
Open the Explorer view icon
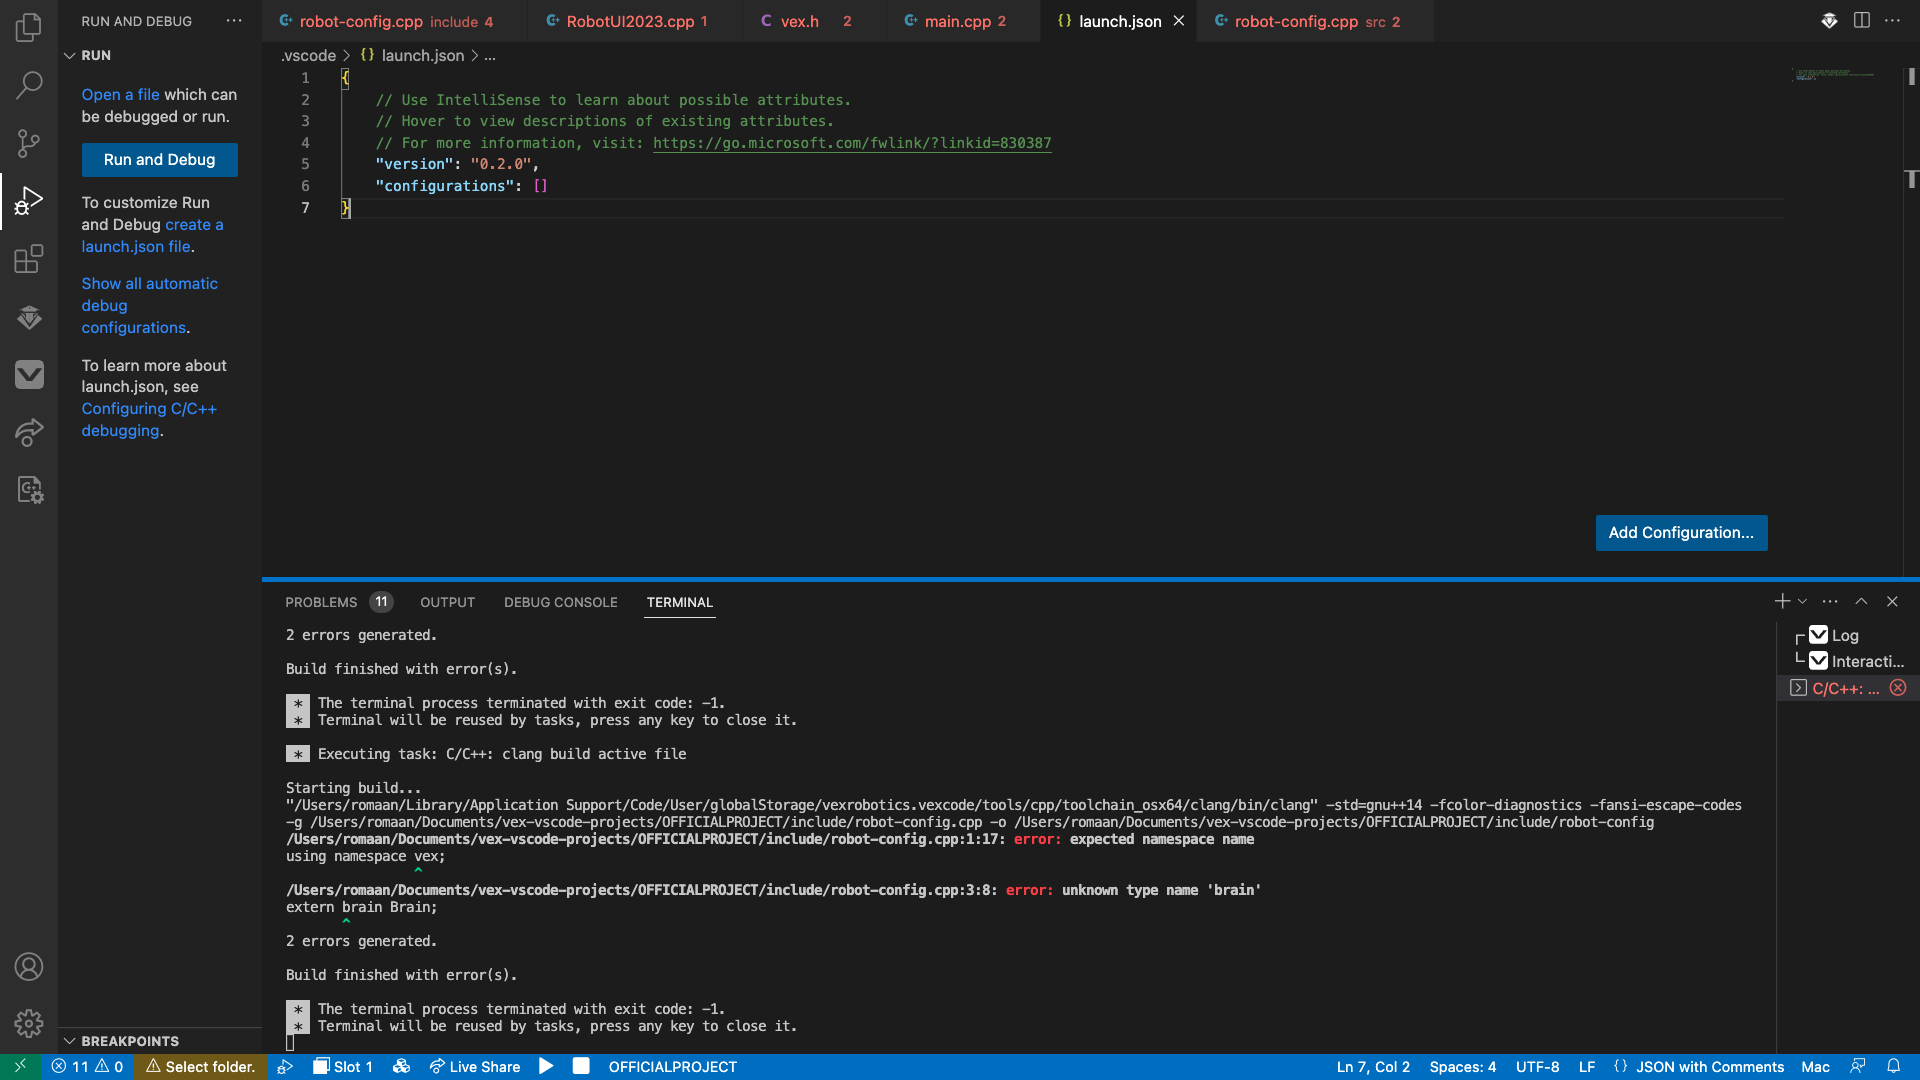tap(29, 27)
